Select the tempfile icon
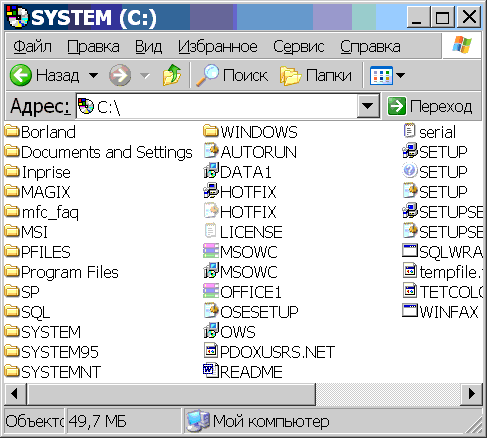Image resolution: width=487 pixels, height=438 pixels. point(410,270)
